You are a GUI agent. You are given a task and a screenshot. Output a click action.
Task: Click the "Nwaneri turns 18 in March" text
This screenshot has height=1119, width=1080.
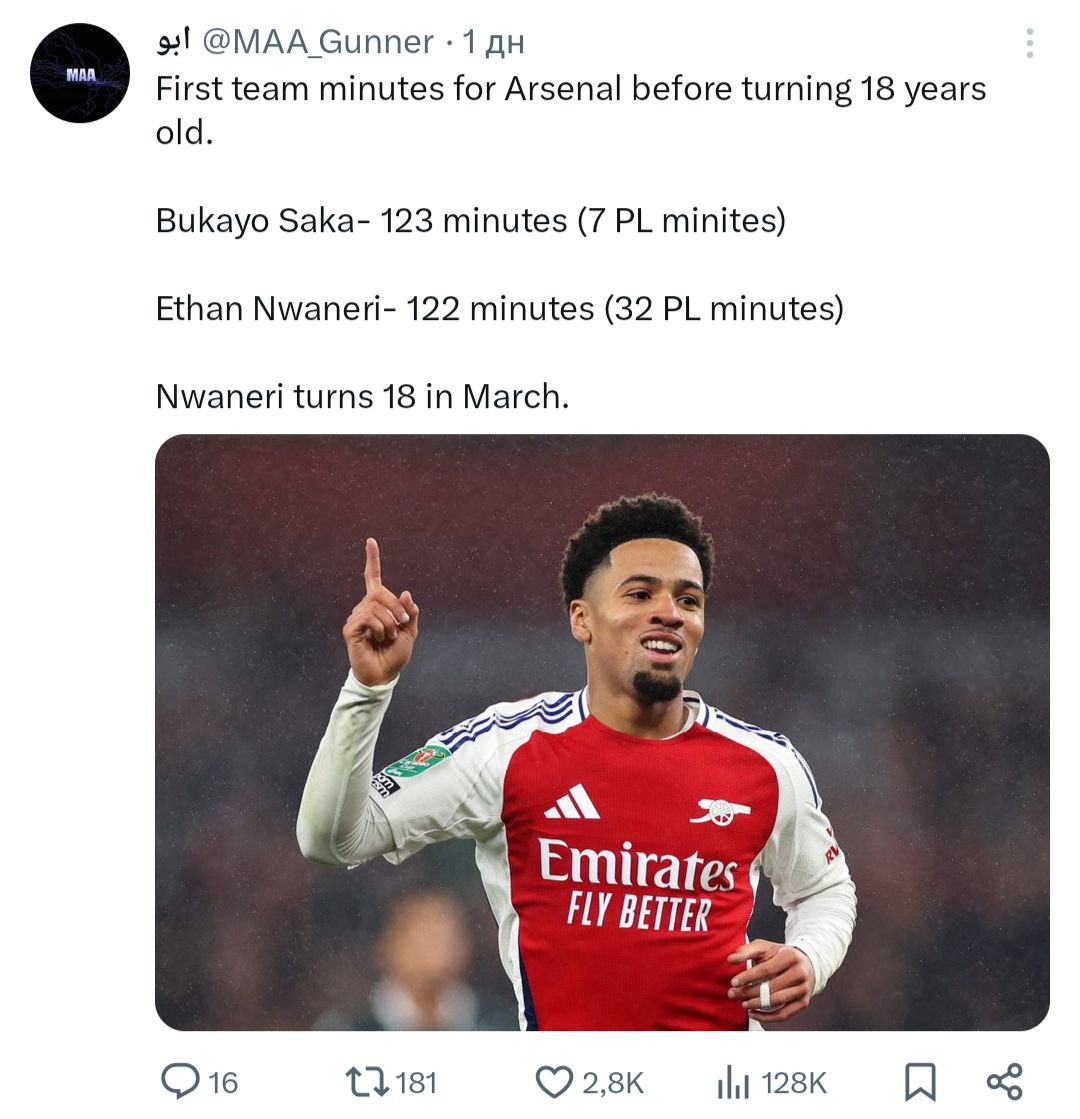tap(362, 397)
